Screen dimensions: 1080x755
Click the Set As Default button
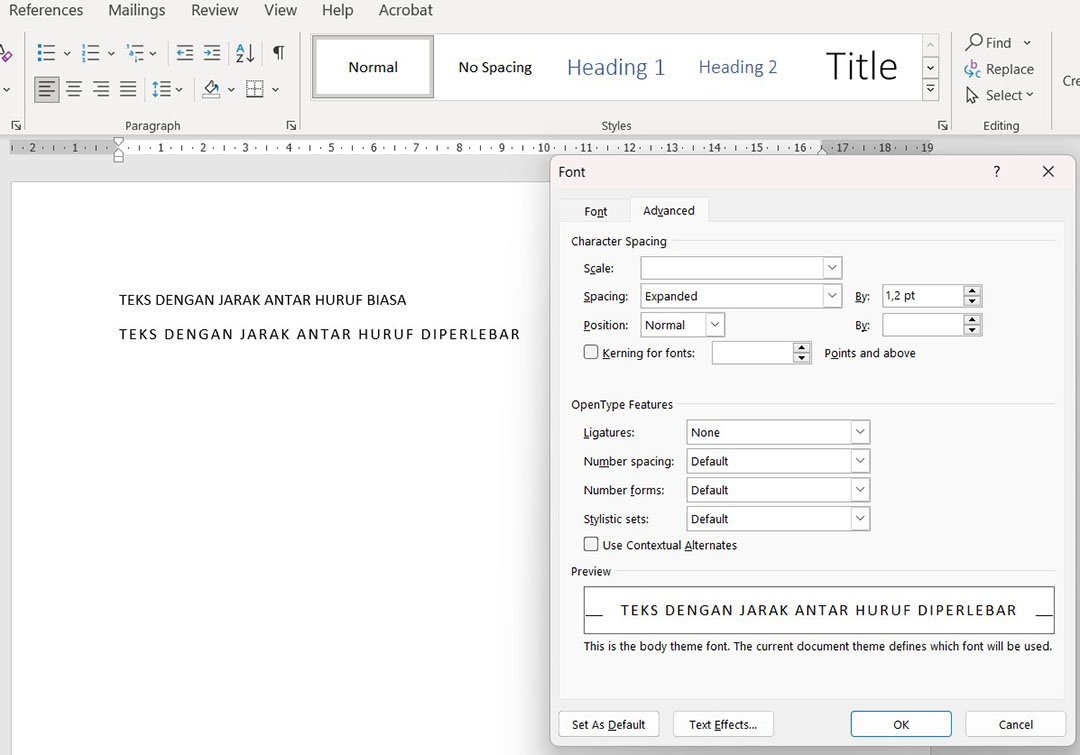coord(608,724)
